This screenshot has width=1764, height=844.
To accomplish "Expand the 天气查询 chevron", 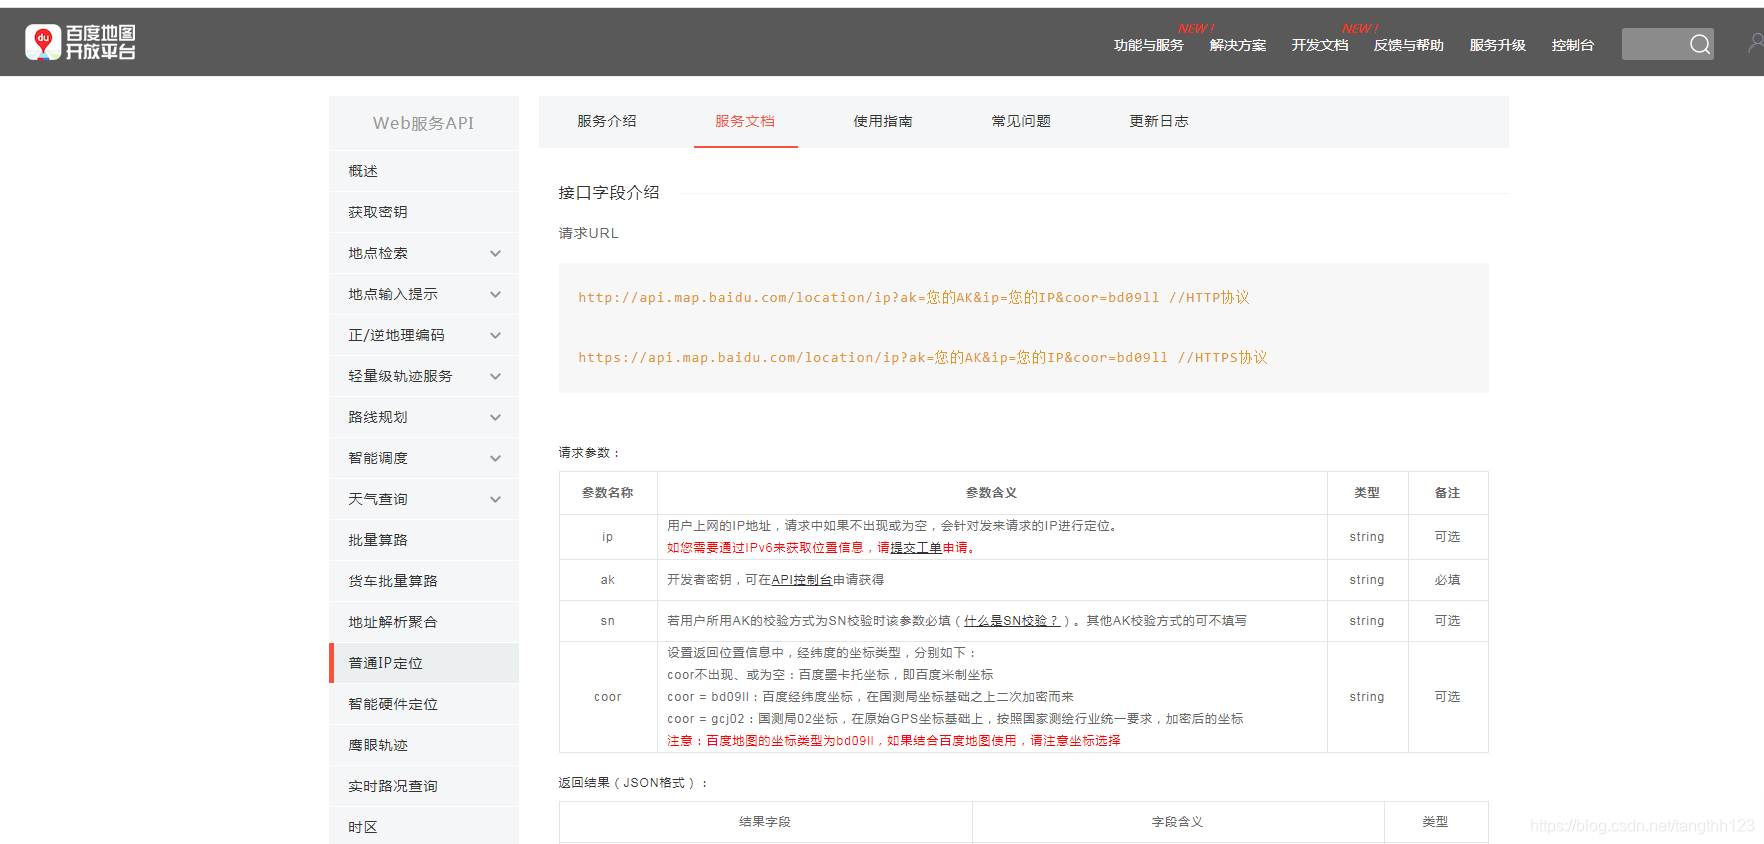I will [495, 500].
